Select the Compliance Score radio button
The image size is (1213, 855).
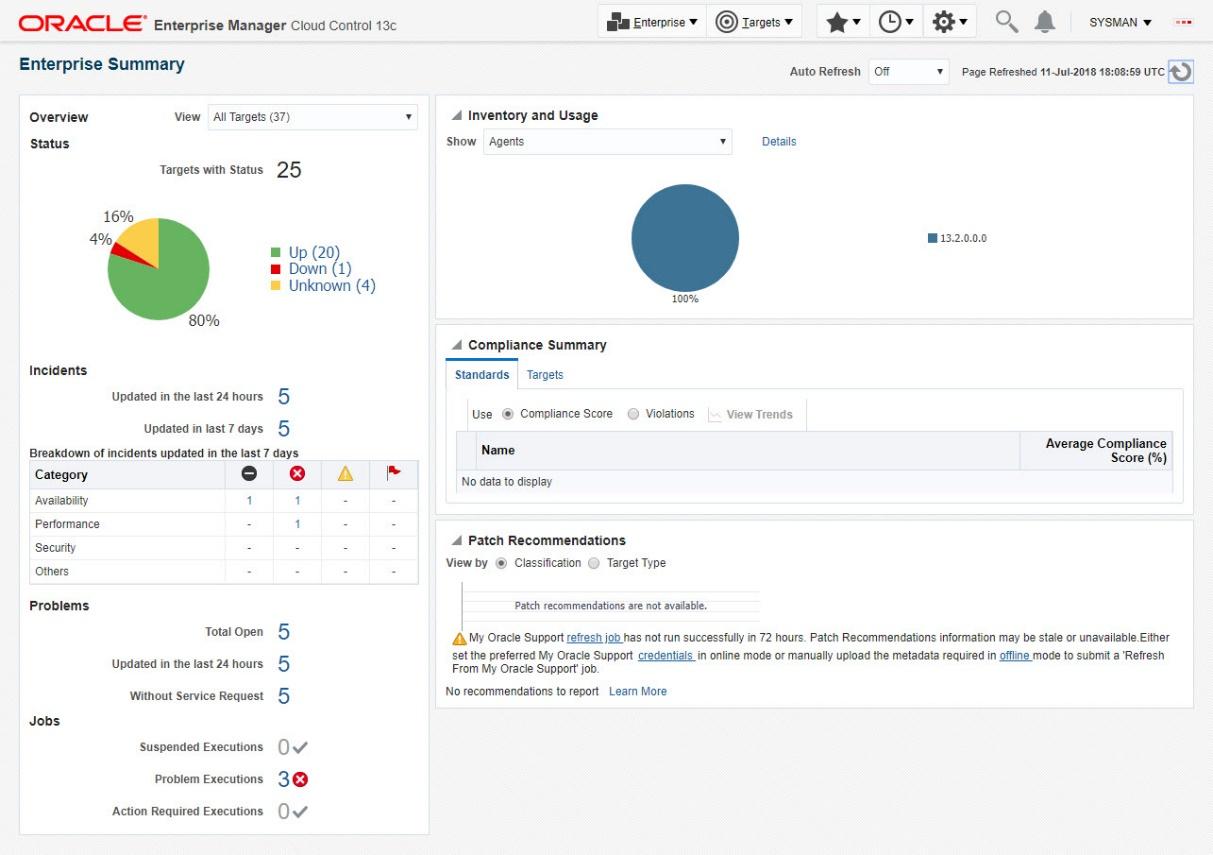click(508, 414)
